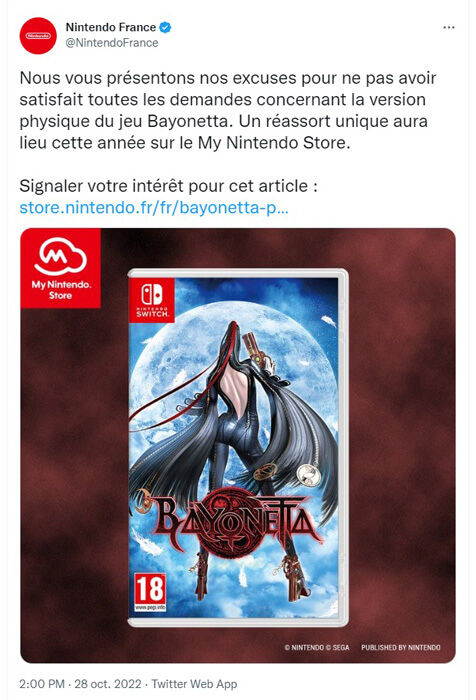Click the Nintendo Switch logo on box

click(x=152, y=300)
